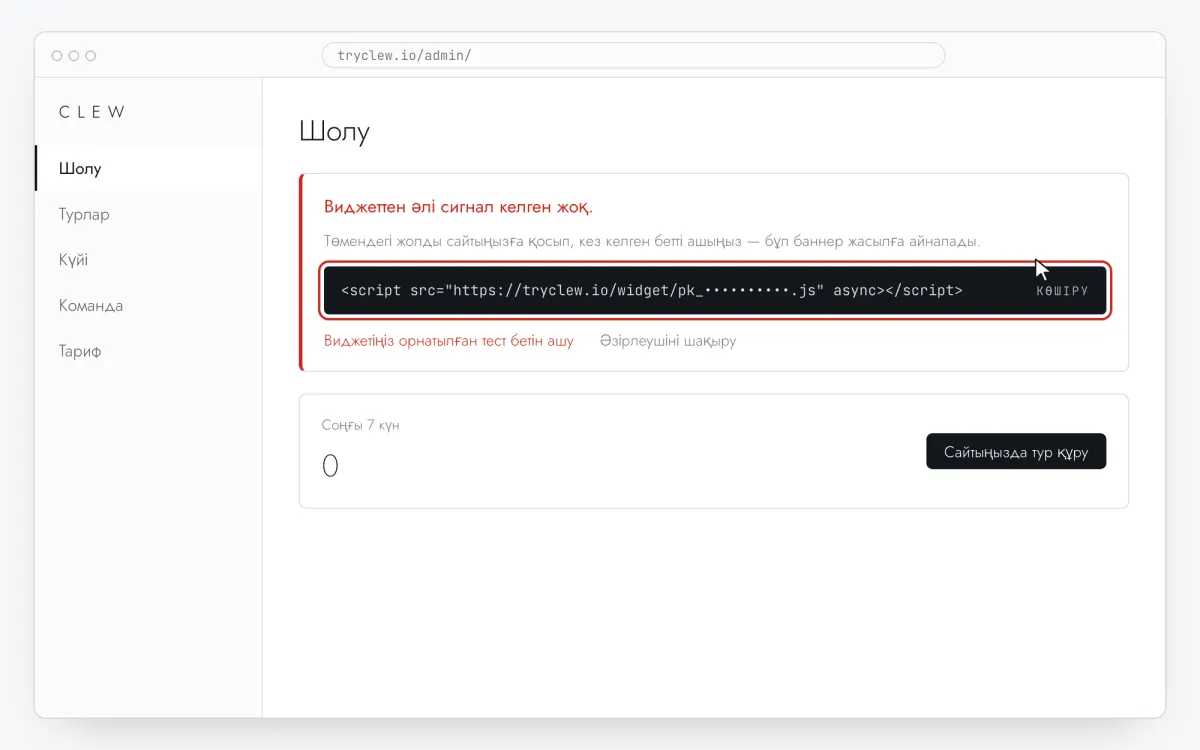Click the Шолу page heading
The height and width of the screenshot is (750, 1200).
click(x=334, y=132)
